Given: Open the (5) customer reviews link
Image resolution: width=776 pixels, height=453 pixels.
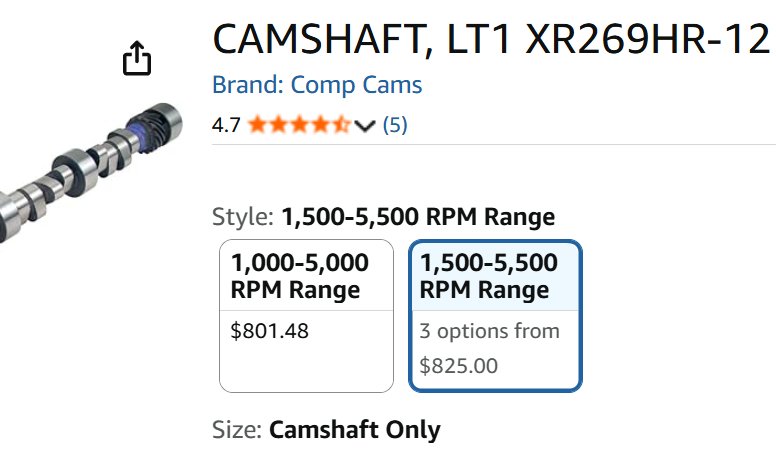Looking at the screenshot, I should point(395,125).
